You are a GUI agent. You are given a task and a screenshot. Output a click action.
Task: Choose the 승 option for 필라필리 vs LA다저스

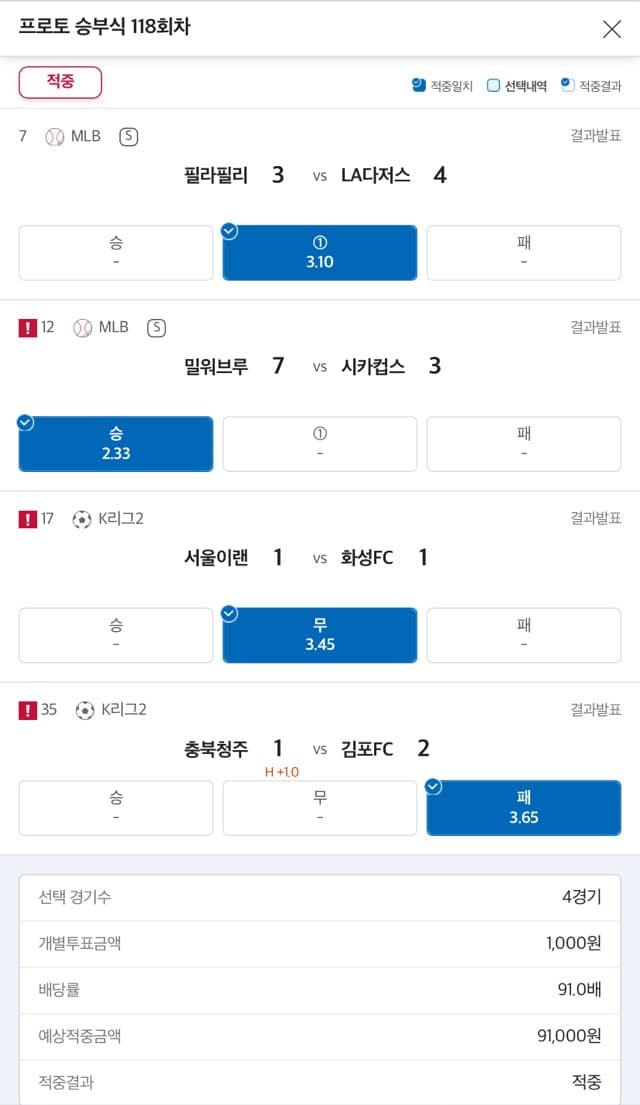pyautogui.click(x=116, y=253)
